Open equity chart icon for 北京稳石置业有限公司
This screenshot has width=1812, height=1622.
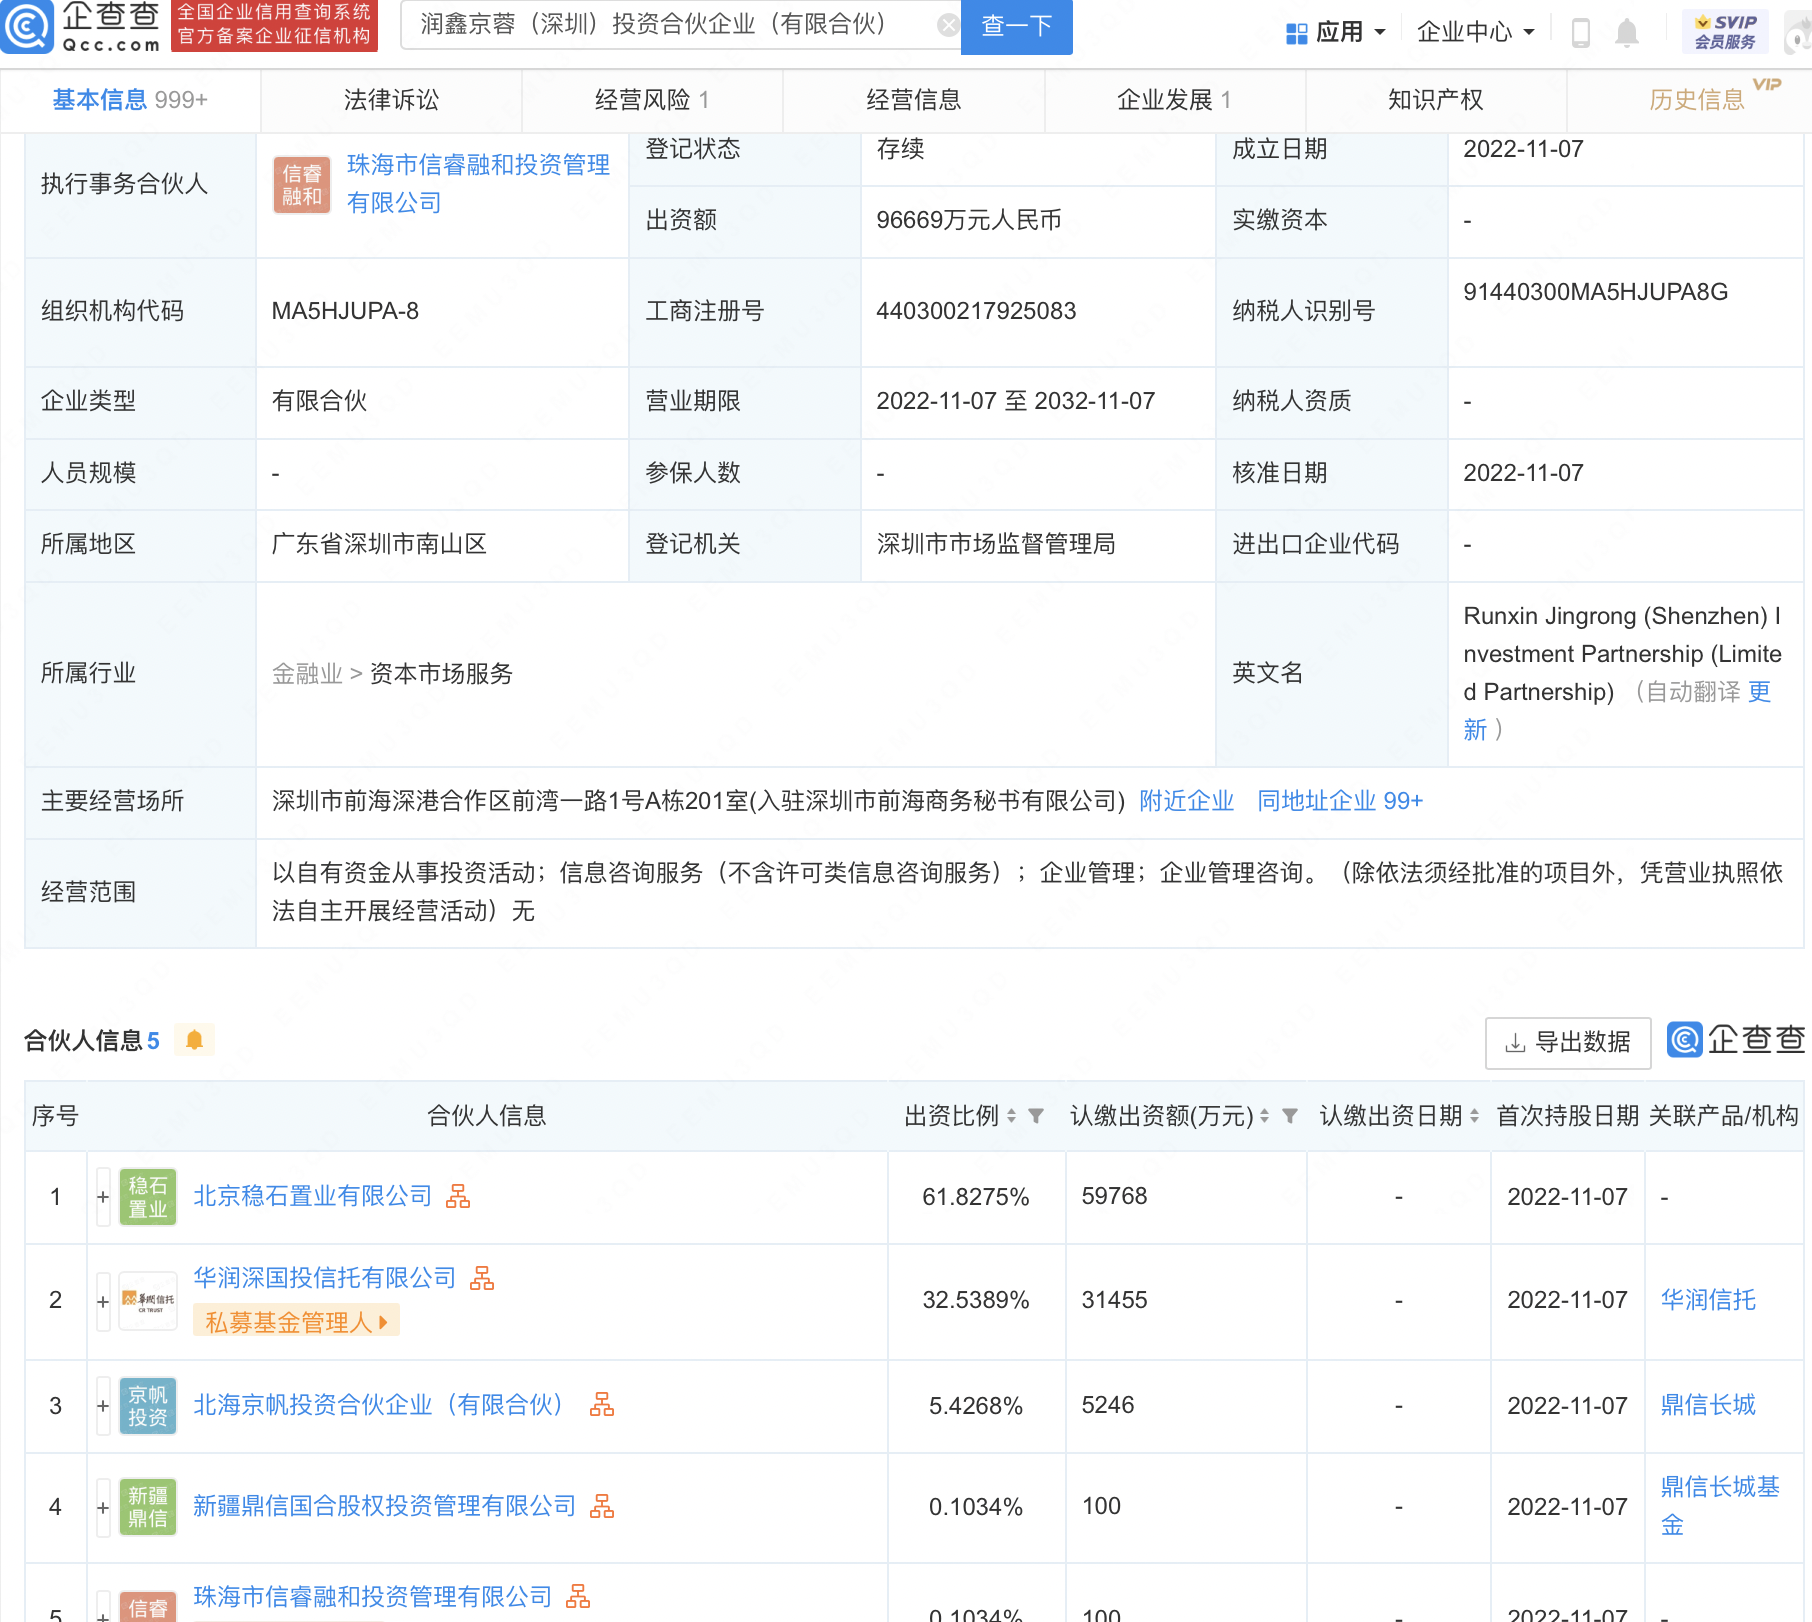point(458,1197)
